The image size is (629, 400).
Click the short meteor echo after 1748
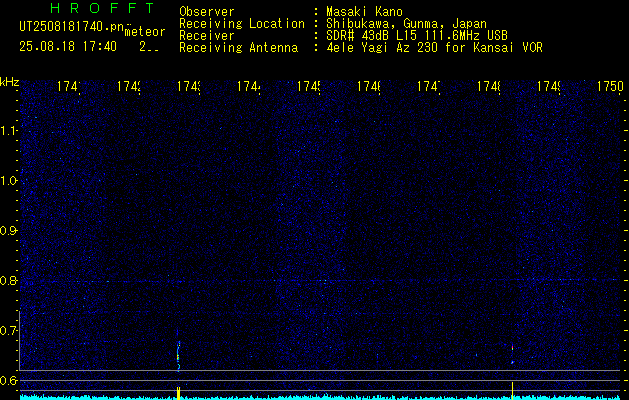(512, 353)
